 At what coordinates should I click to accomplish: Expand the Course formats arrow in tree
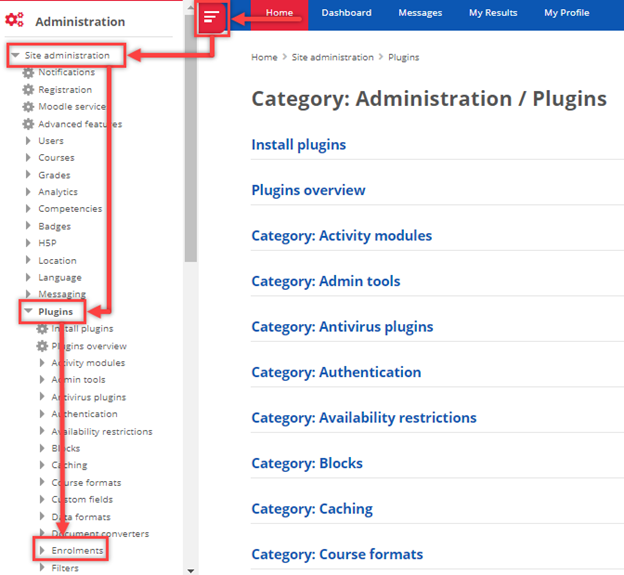tap(42, 482)
